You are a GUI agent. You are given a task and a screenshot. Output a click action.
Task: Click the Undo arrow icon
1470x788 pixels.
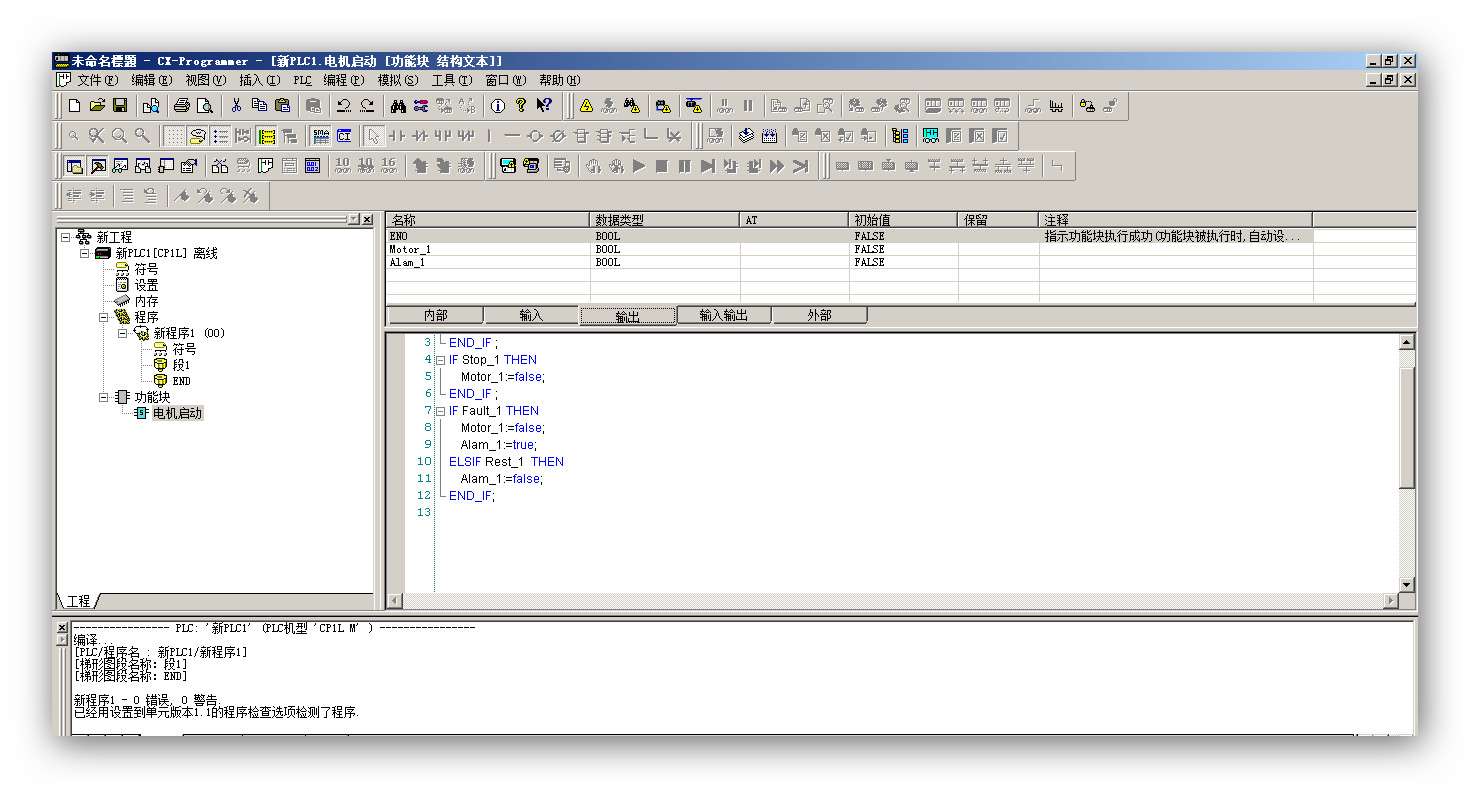[x=343, y=106]
